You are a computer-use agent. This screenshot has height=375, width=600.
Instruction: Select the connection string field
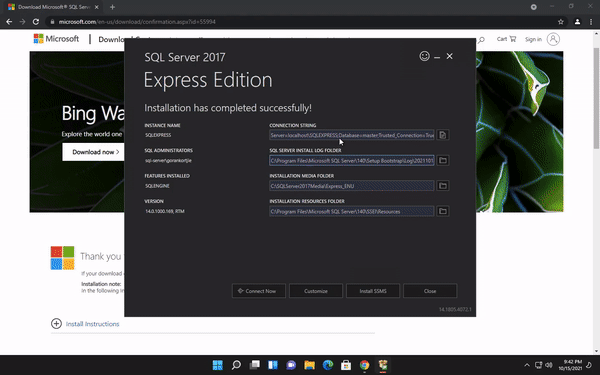tap(352, 135)
